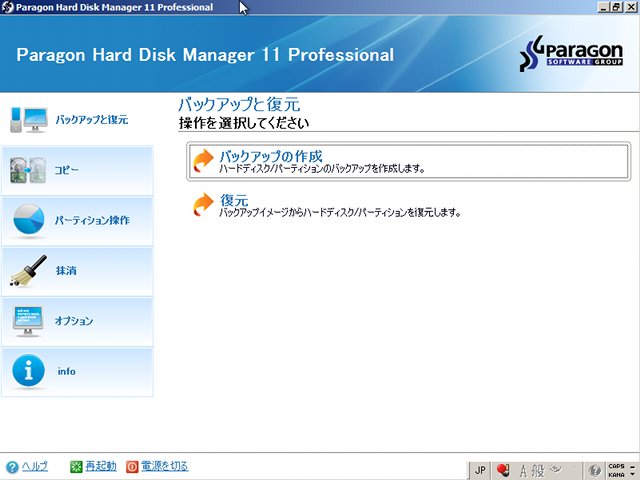Click the restore description バックアップイメージから… text
This screenshot has height=480, width=640.
click(x=340, y=213)
